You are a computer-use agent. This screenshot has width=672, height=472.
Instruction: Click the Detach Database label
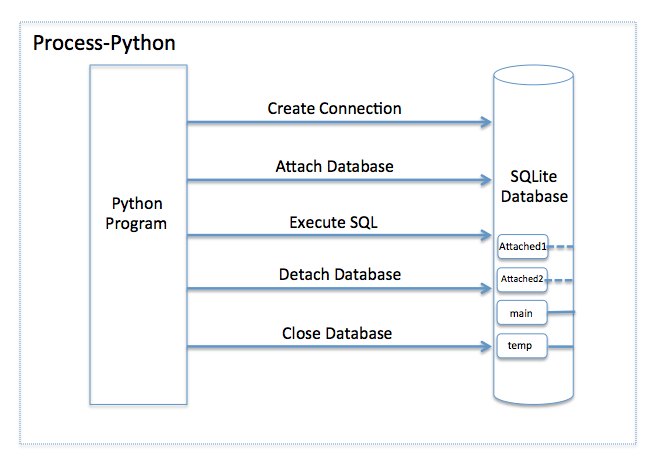340,274
